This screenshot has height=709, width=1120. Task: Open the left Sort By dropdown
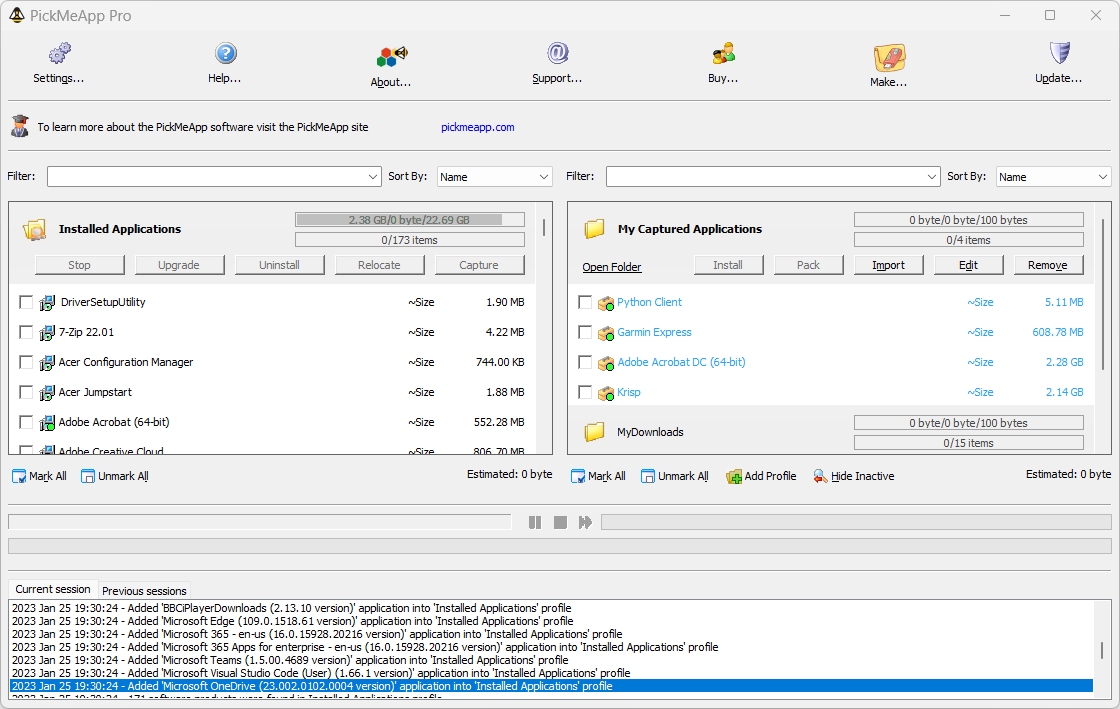coord(494,176)
